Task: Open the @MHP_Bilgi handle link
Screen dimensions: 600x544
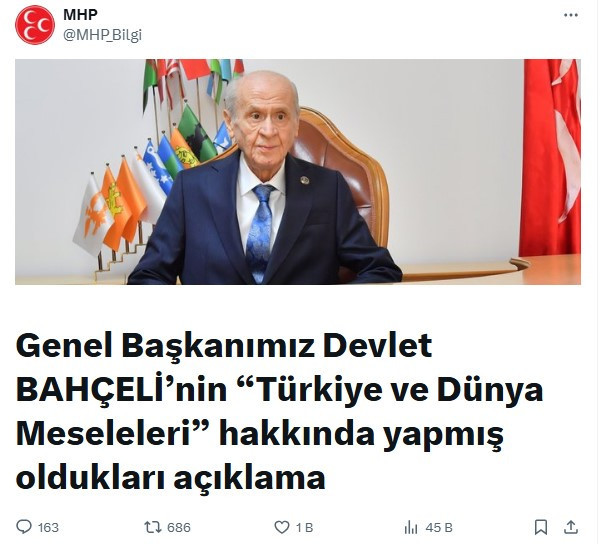Action: (x=102, y=35)
